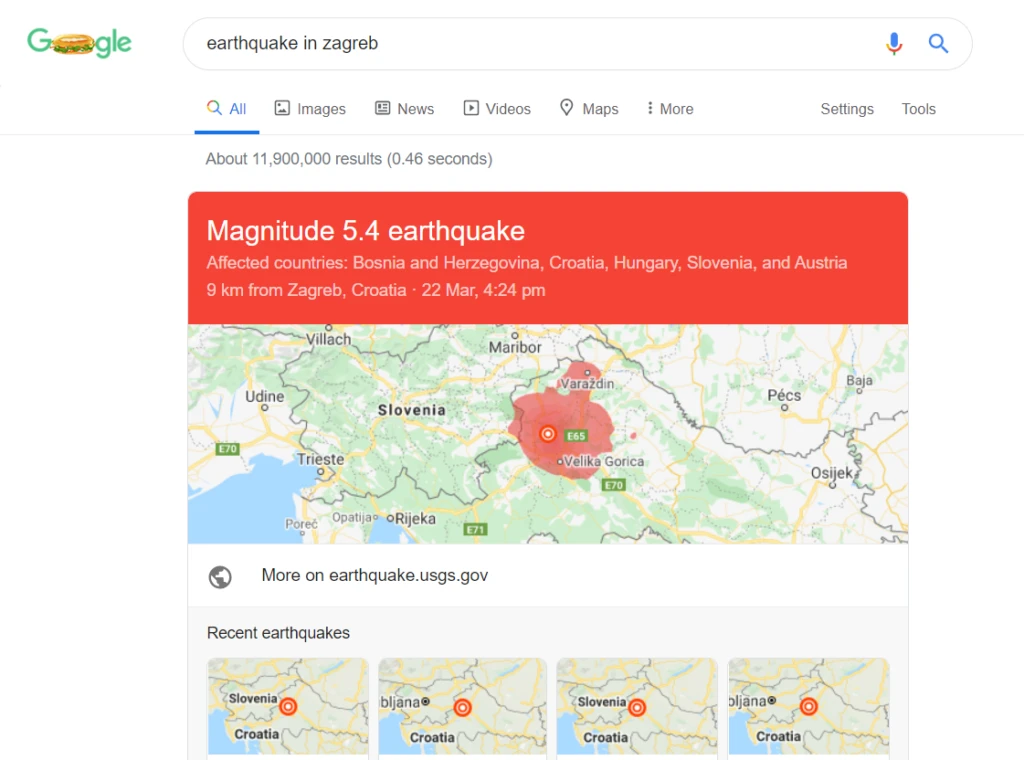Open the first recent earthquake thumbnail
This screenshot has width=1024, height=760.
pos(287,706)
